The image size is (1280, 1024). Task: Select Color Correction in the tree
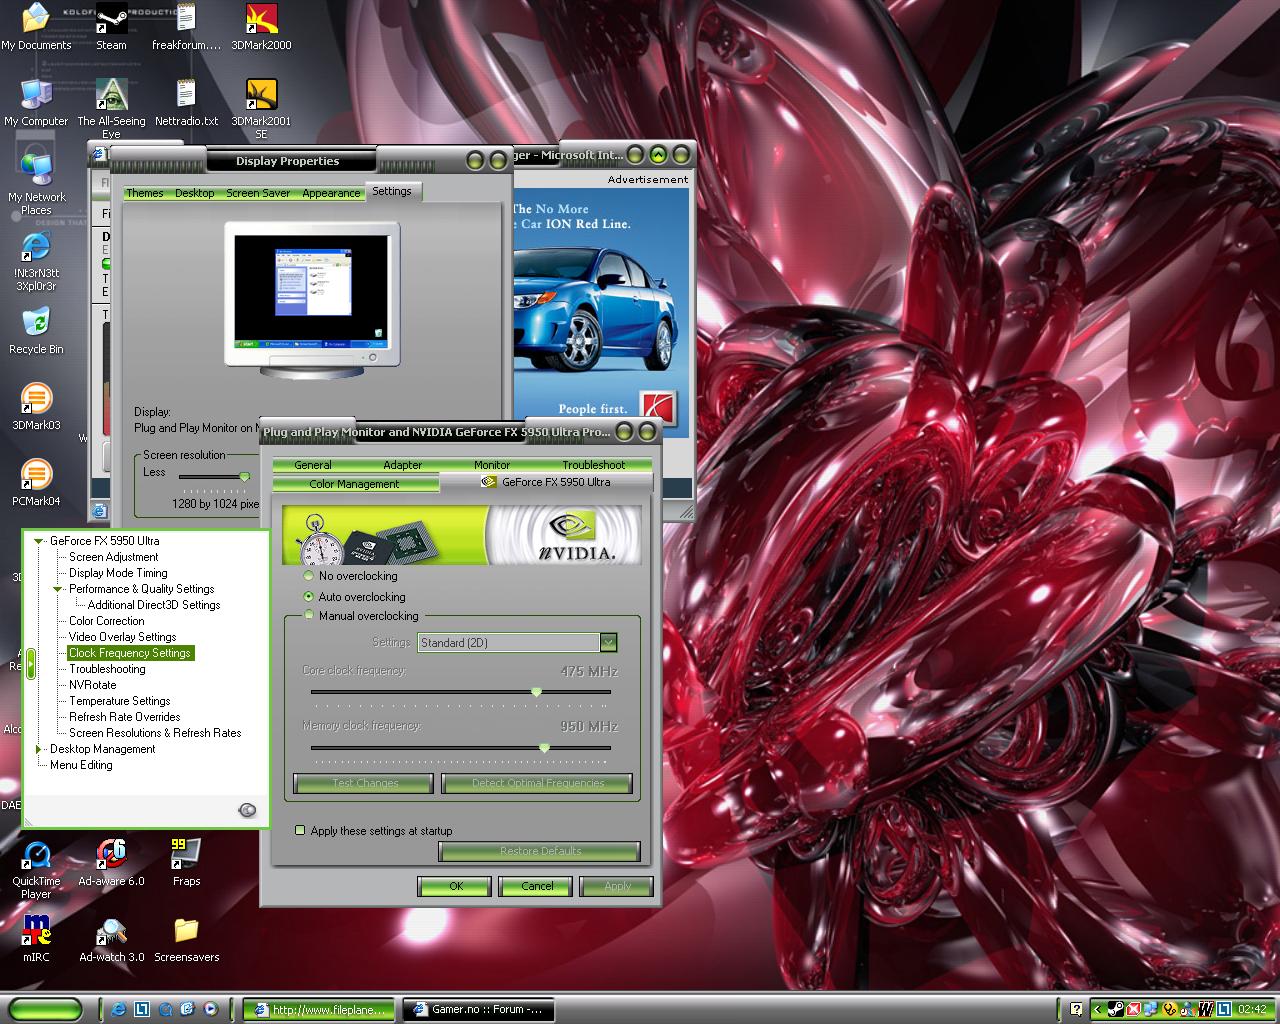click(x=106, y=621)
